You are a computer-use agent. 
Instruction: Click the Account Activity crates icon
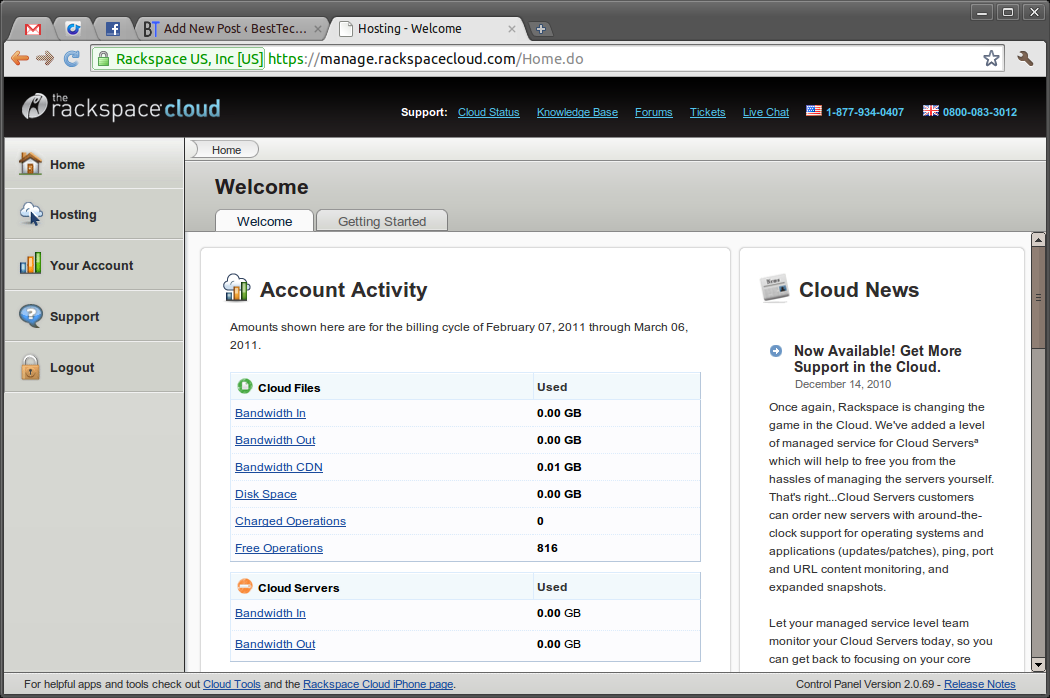(236, 287)
